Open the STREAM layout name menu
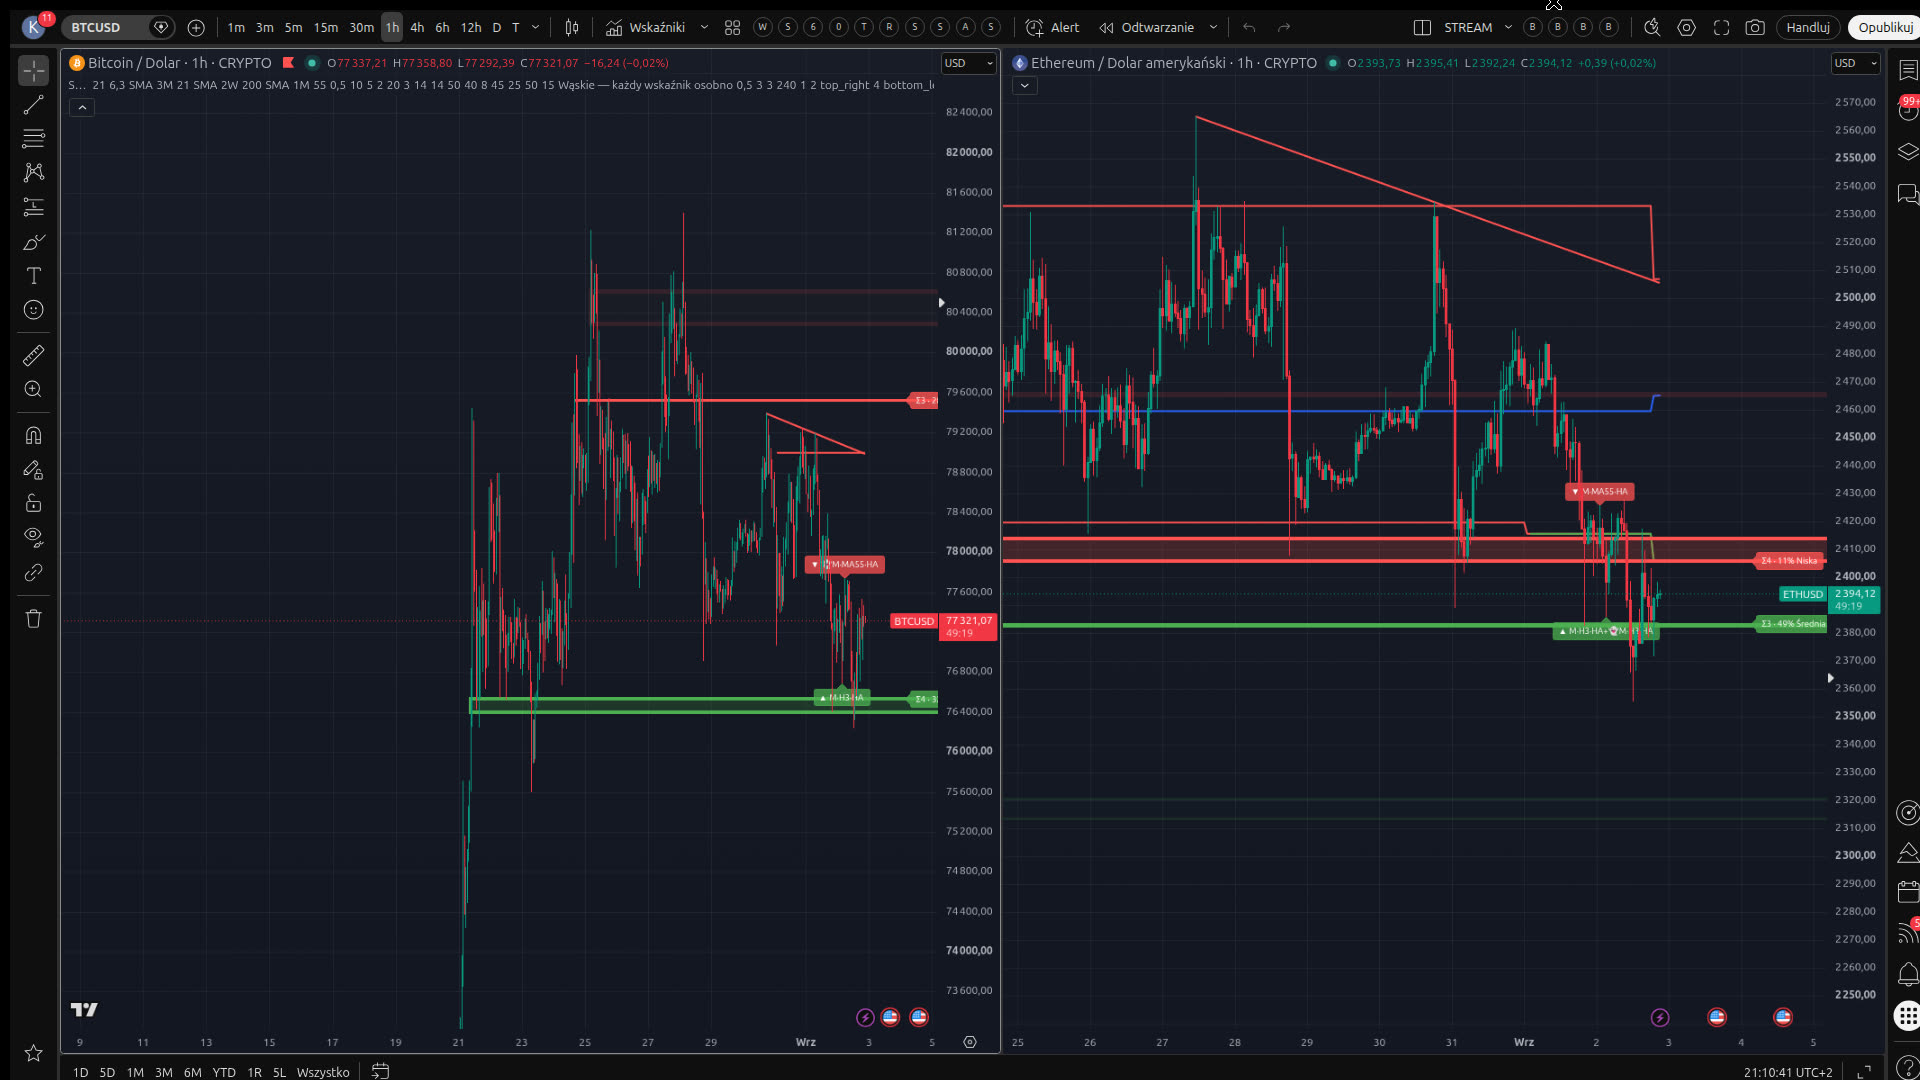 pos(1468,28)
